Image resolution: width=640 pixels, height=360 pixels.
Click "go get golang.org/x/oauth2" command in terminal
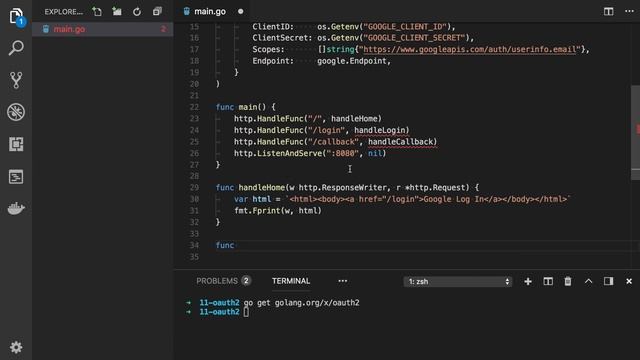301,303
